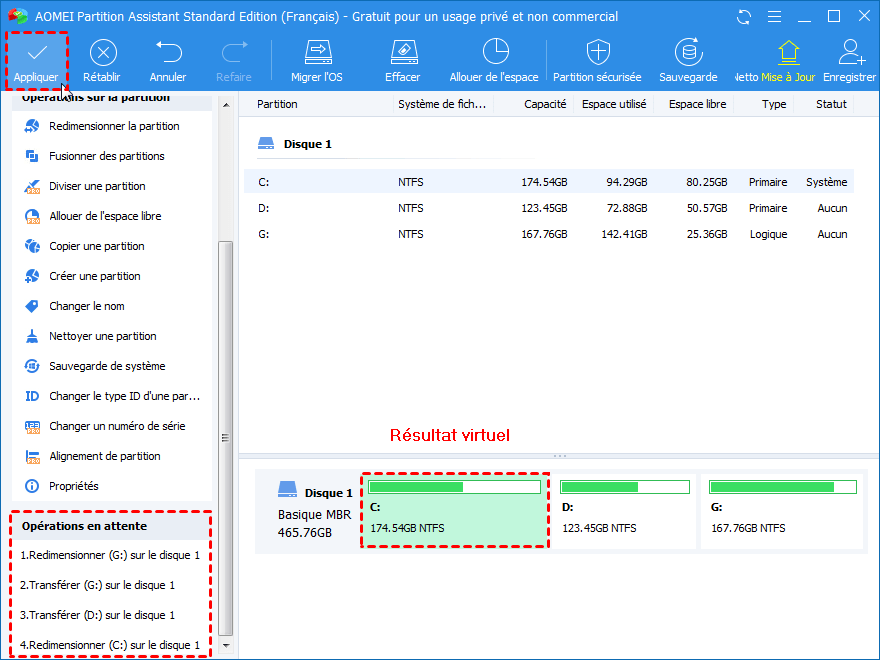
Task: Click the 80.25GB free space cell
Action: [706, 182]
